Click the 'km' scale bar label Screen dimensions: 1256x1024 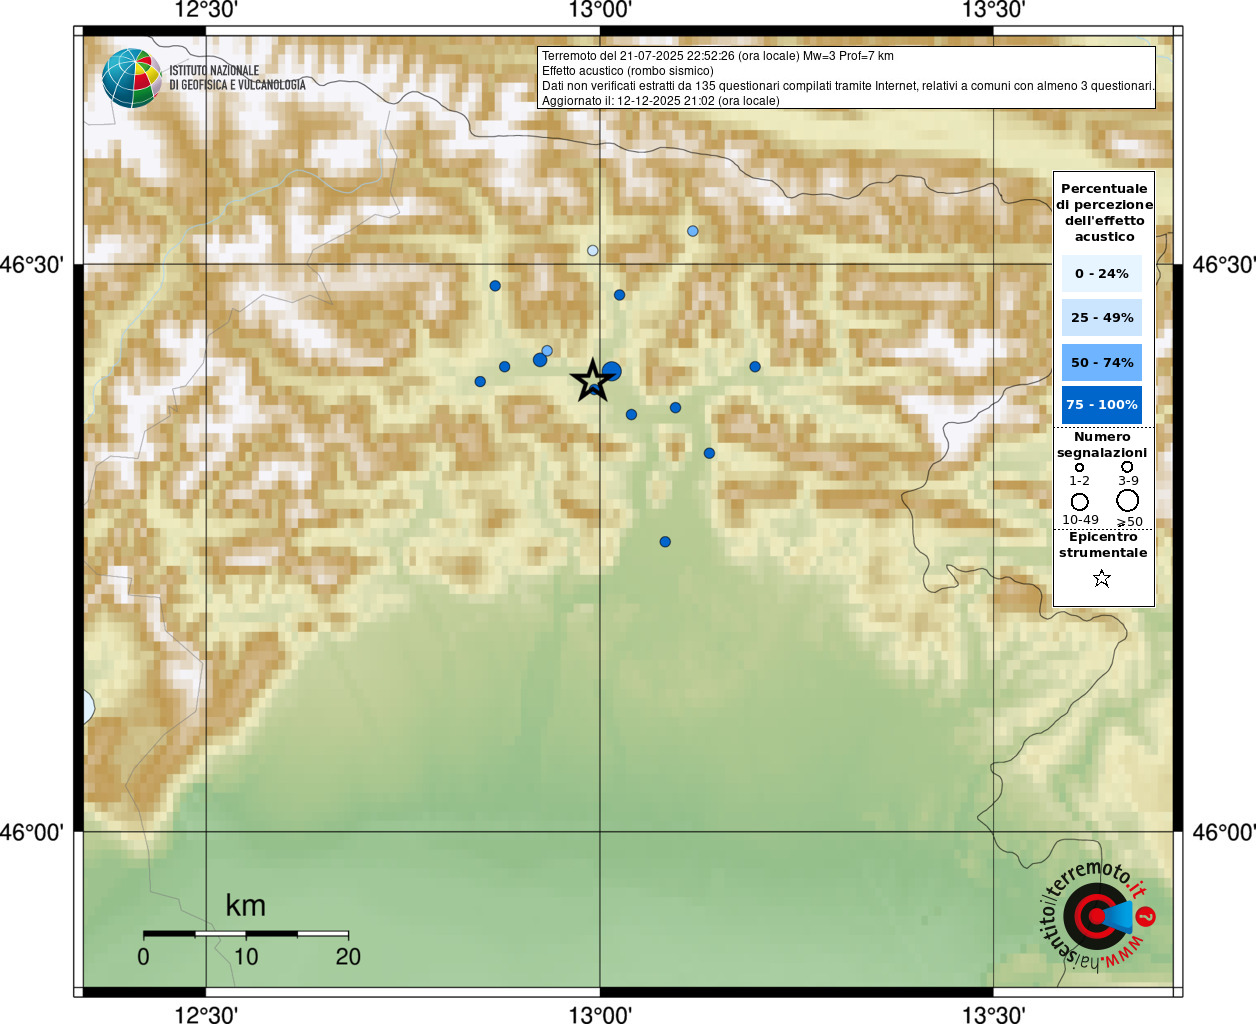pos(246,906)
